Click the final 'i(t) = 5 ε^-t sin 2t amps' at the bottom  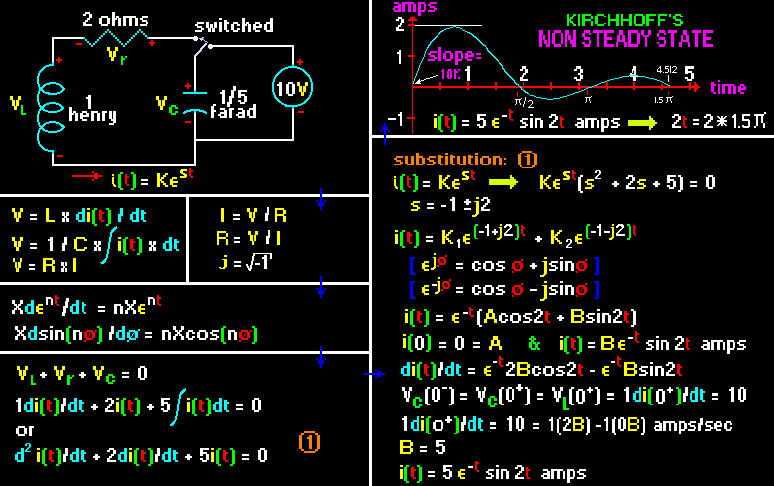coord(493,472)
